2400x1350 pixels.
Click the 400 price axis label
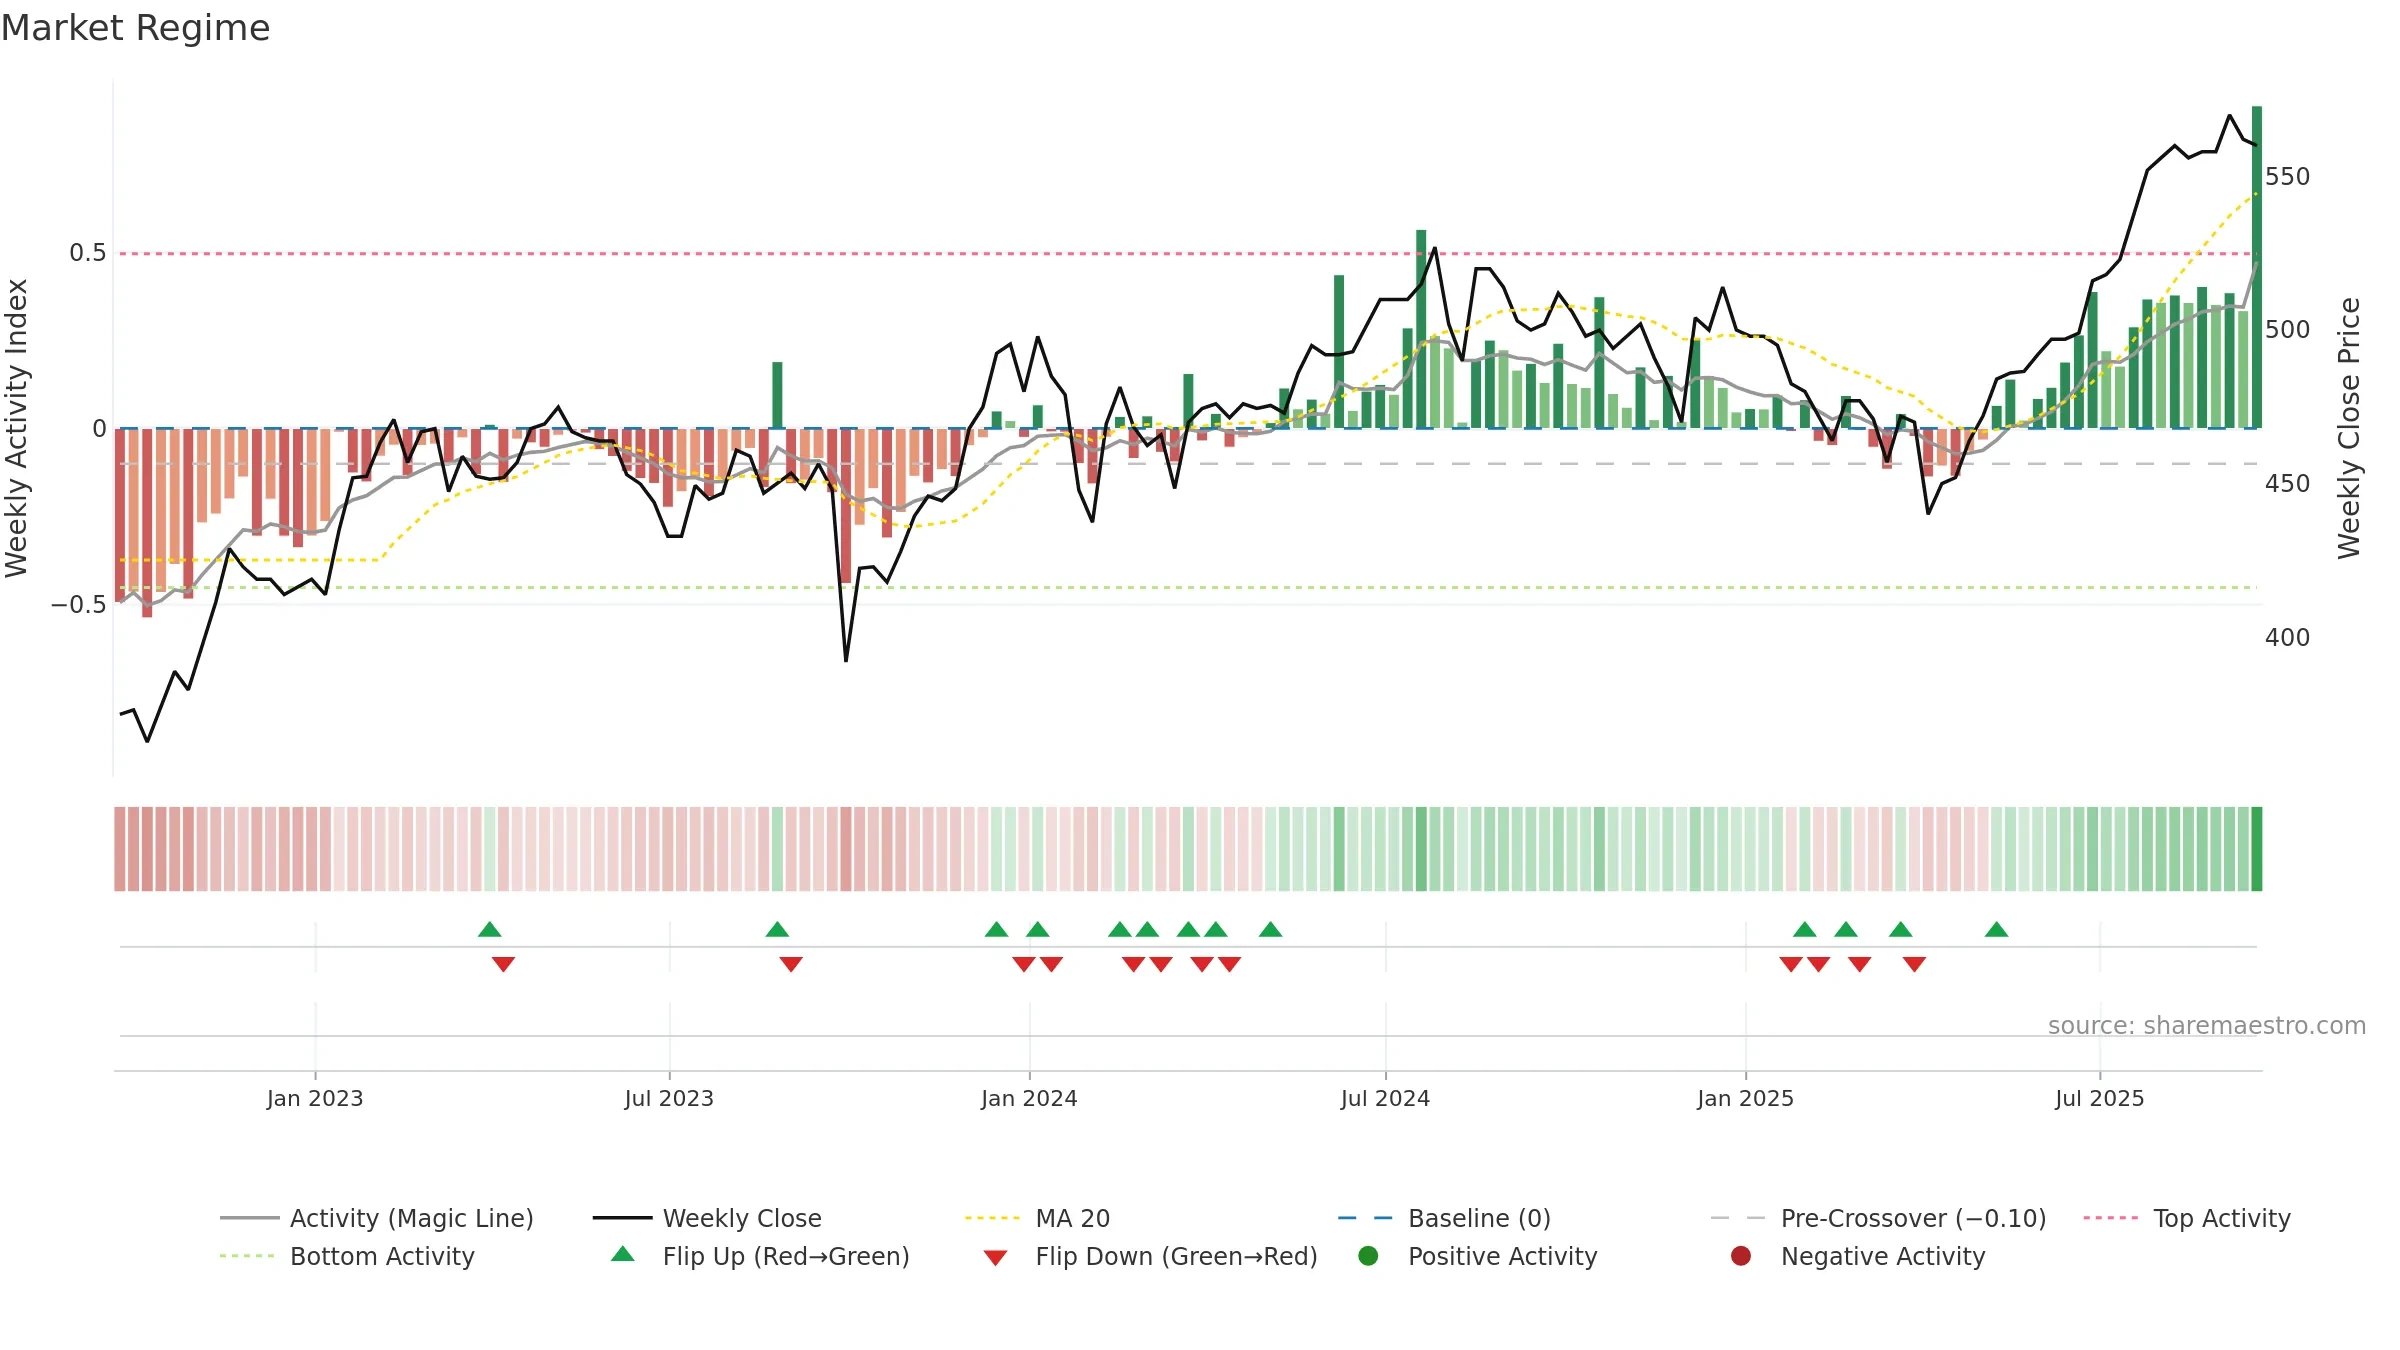point(2288,638)
